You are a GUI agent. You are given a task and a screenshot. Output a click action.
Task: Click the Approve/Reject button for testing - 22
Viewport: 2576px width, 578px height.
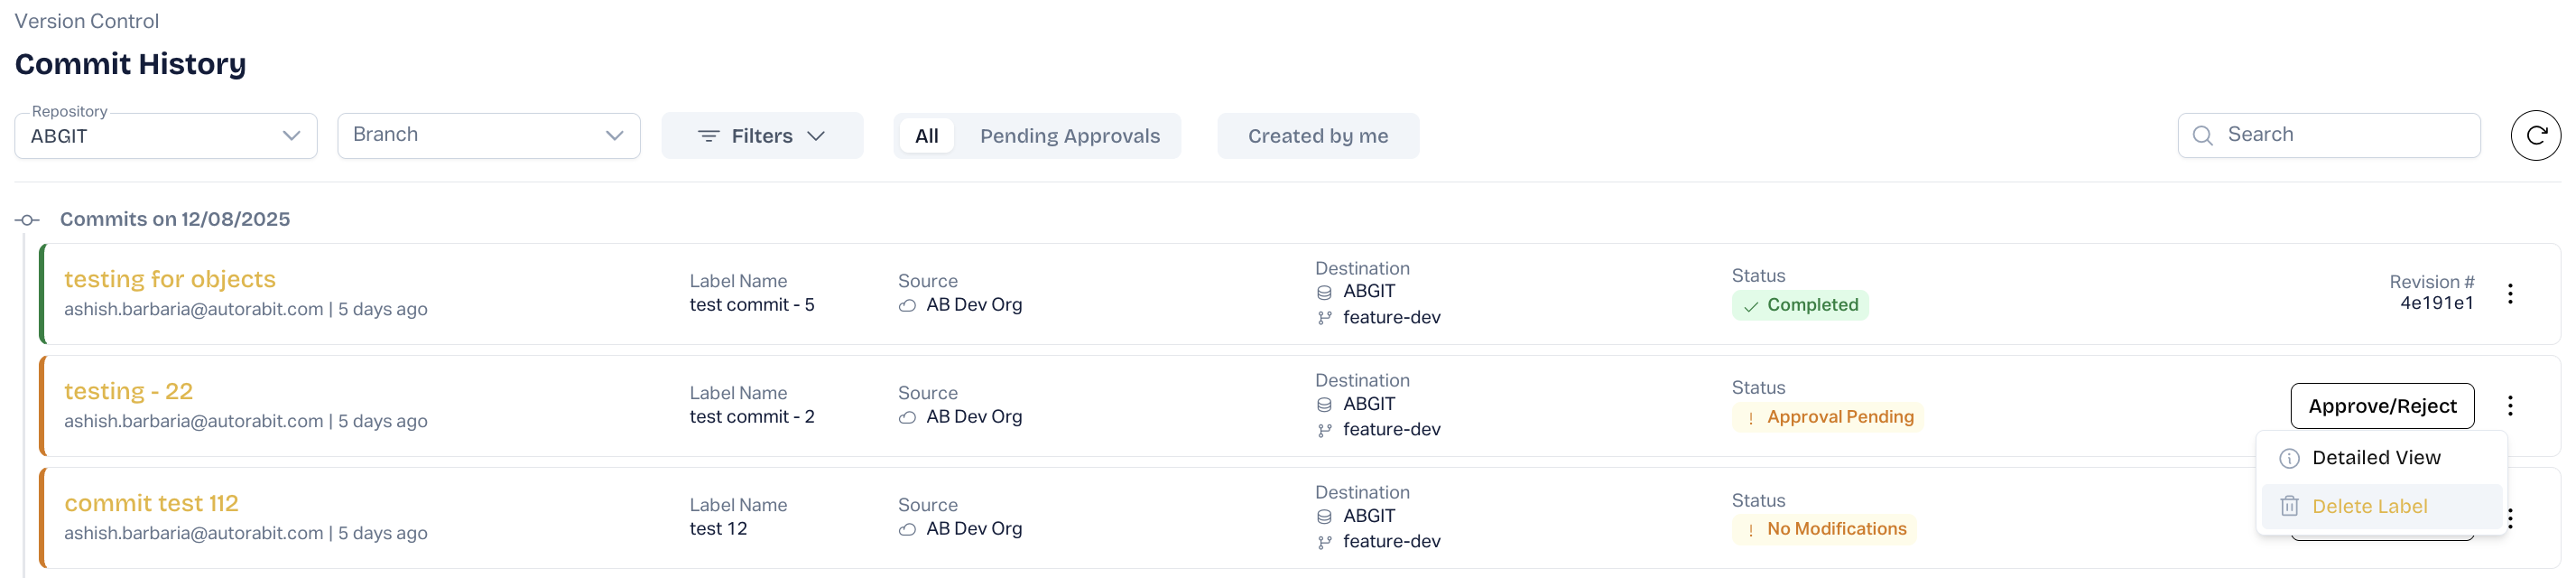point(2381,406)
